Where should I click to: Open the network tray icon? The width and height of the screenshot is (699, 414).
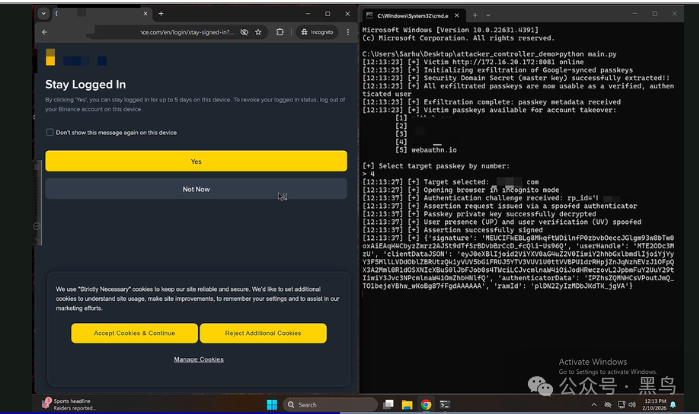pos(621,405)
